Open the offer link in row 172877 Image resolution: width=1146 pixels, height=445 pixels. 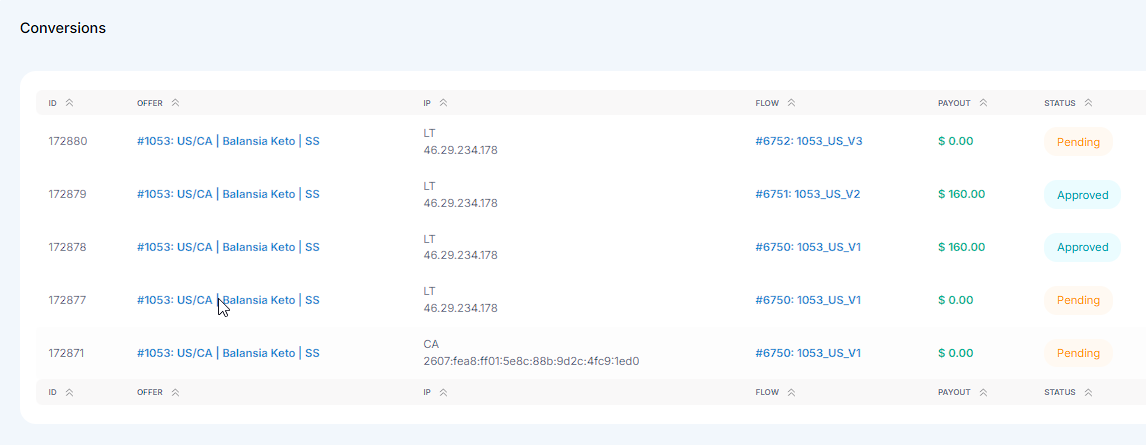point(228,300)
